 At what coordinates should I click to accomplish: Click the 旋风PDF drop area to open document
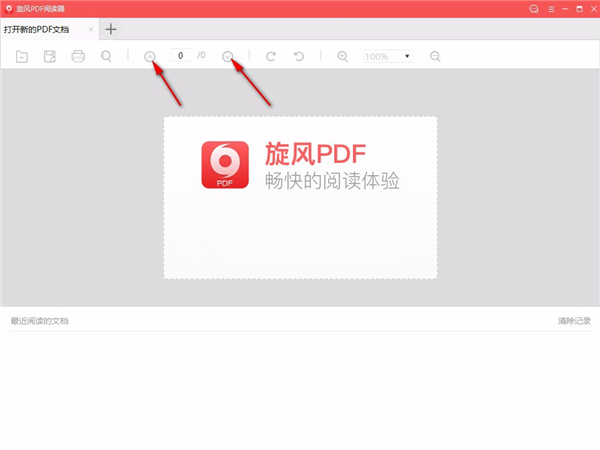(300, 197)
